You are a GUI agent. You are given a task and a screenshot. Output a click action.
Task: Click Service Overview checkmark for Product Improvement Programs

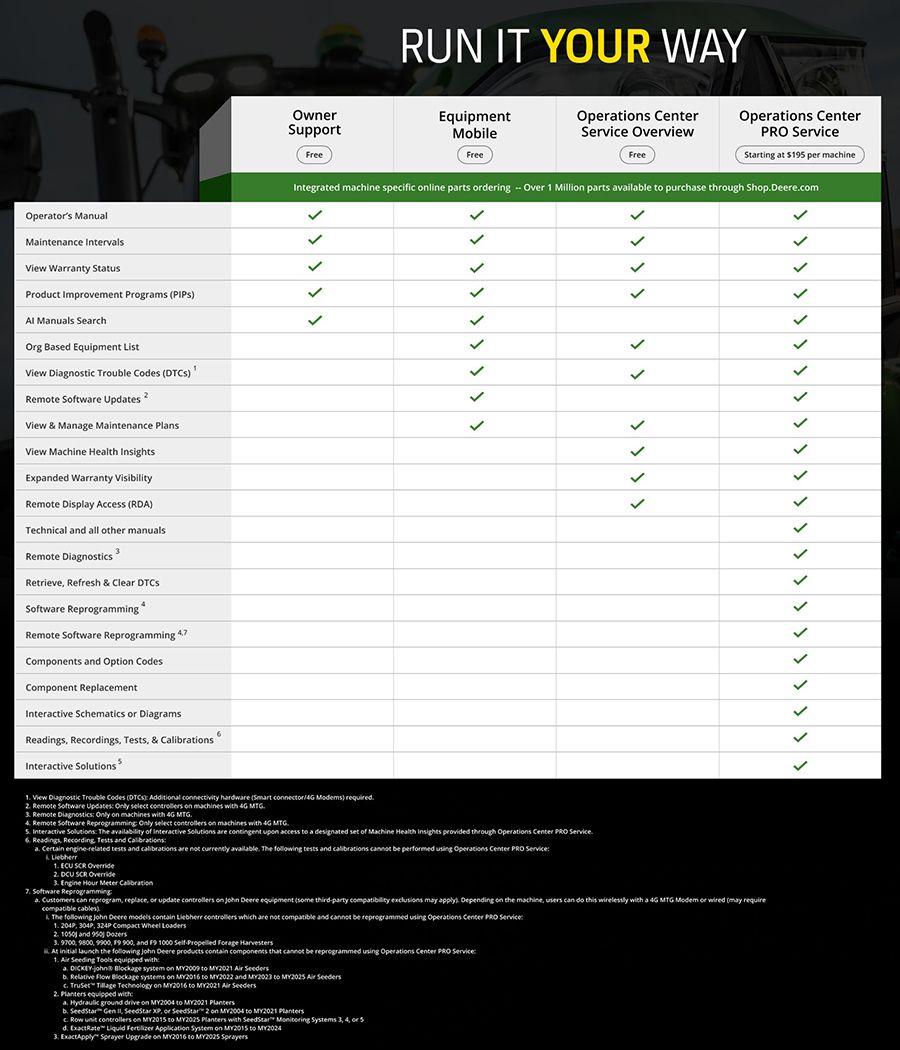coord(638,293)
